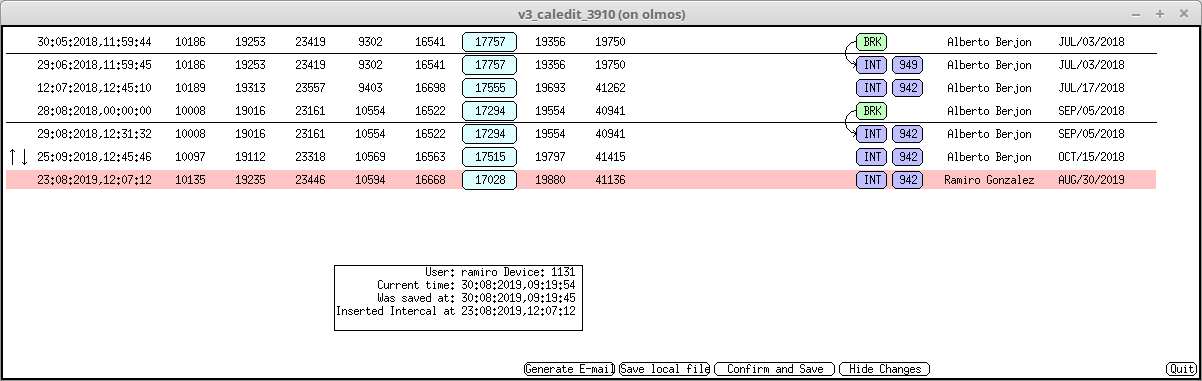
Task: Click the down arrow beside 25:09:2018 row
Action: [x=24, y=157]
